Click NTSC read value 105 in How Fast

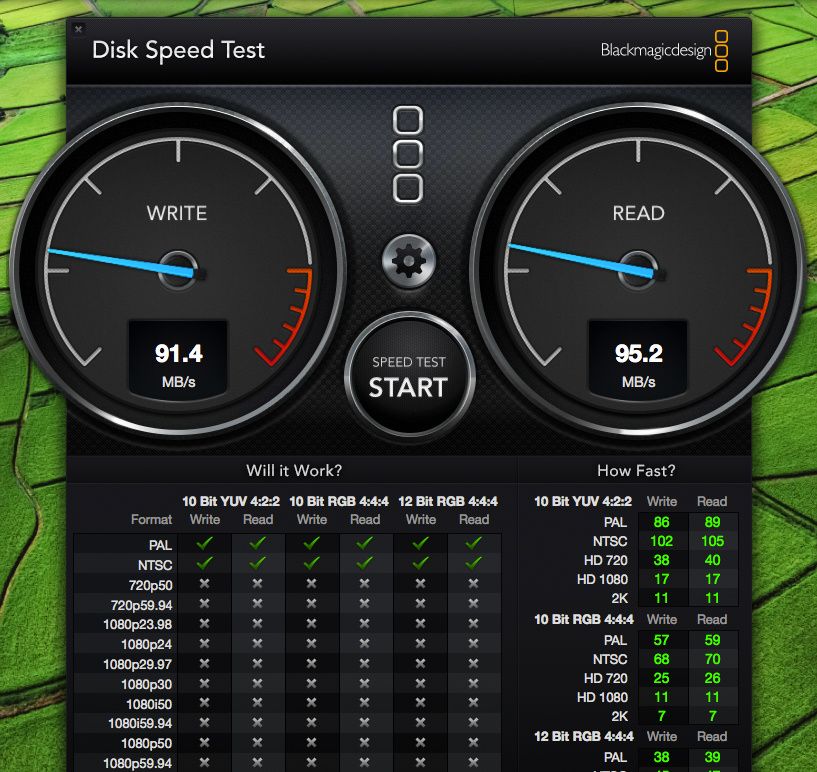point(712,541)
